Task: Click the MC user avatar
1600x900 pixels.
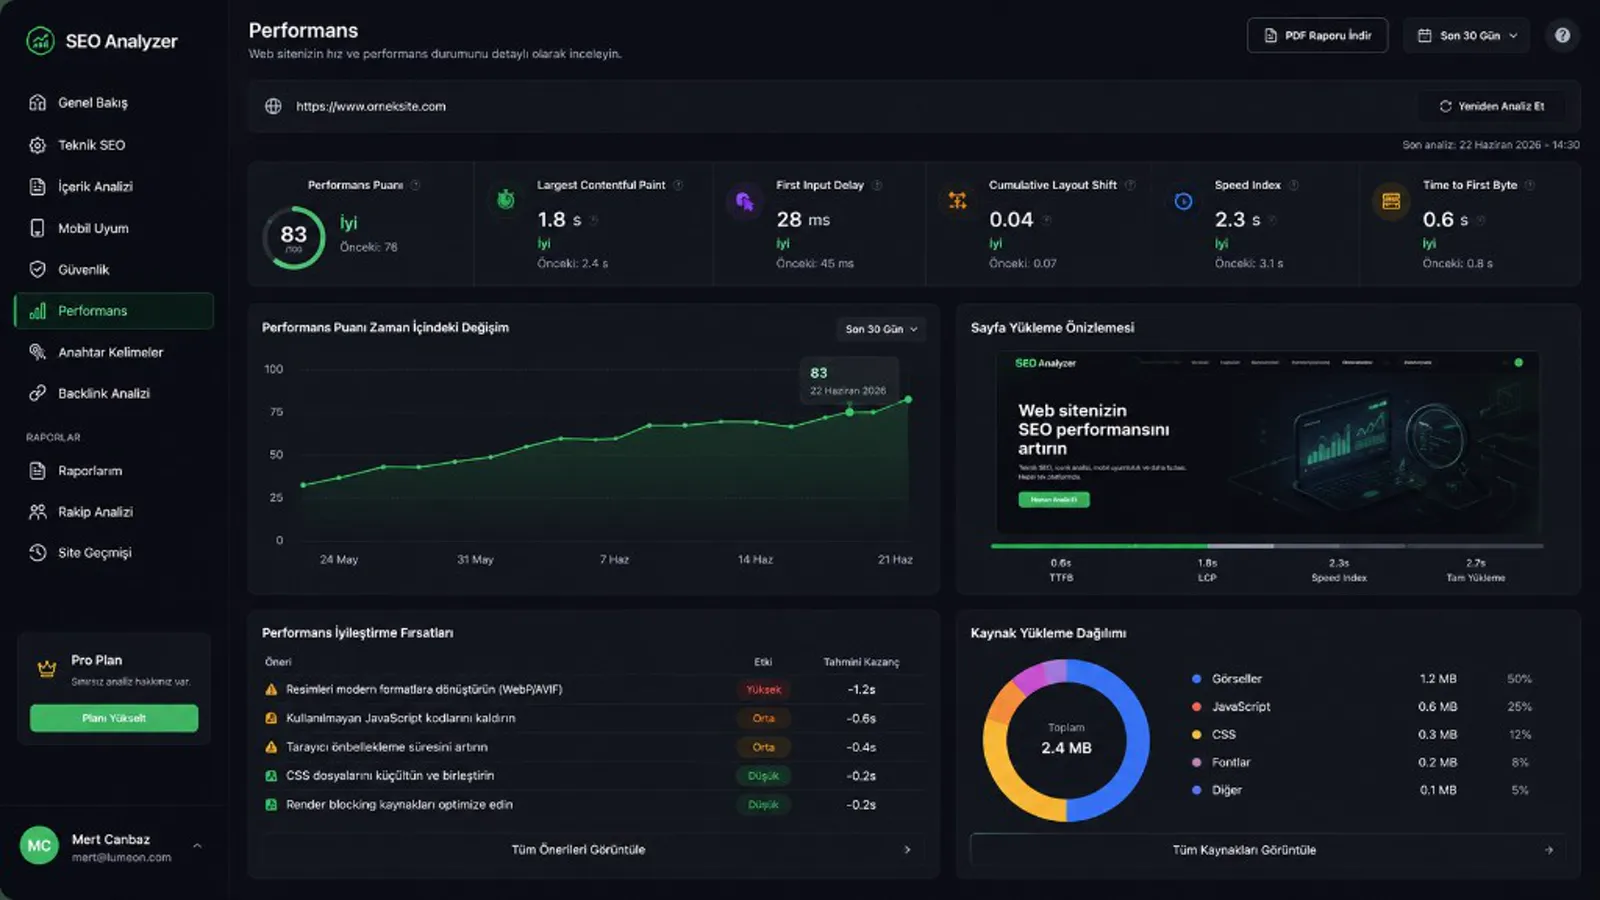Action: pyautogui.click(x=39, y=846)
